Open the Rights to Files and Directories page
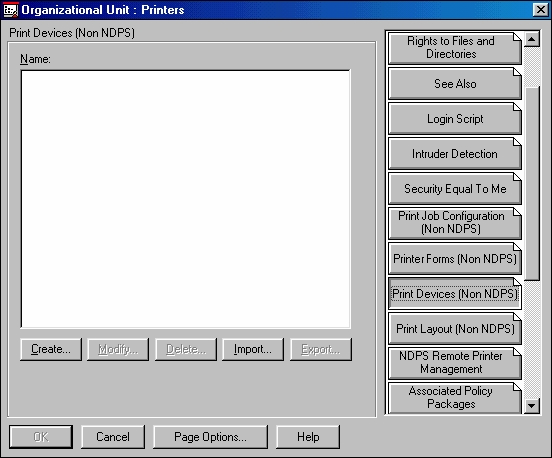Viewport: 552px width, 458px height. point(454,48)
